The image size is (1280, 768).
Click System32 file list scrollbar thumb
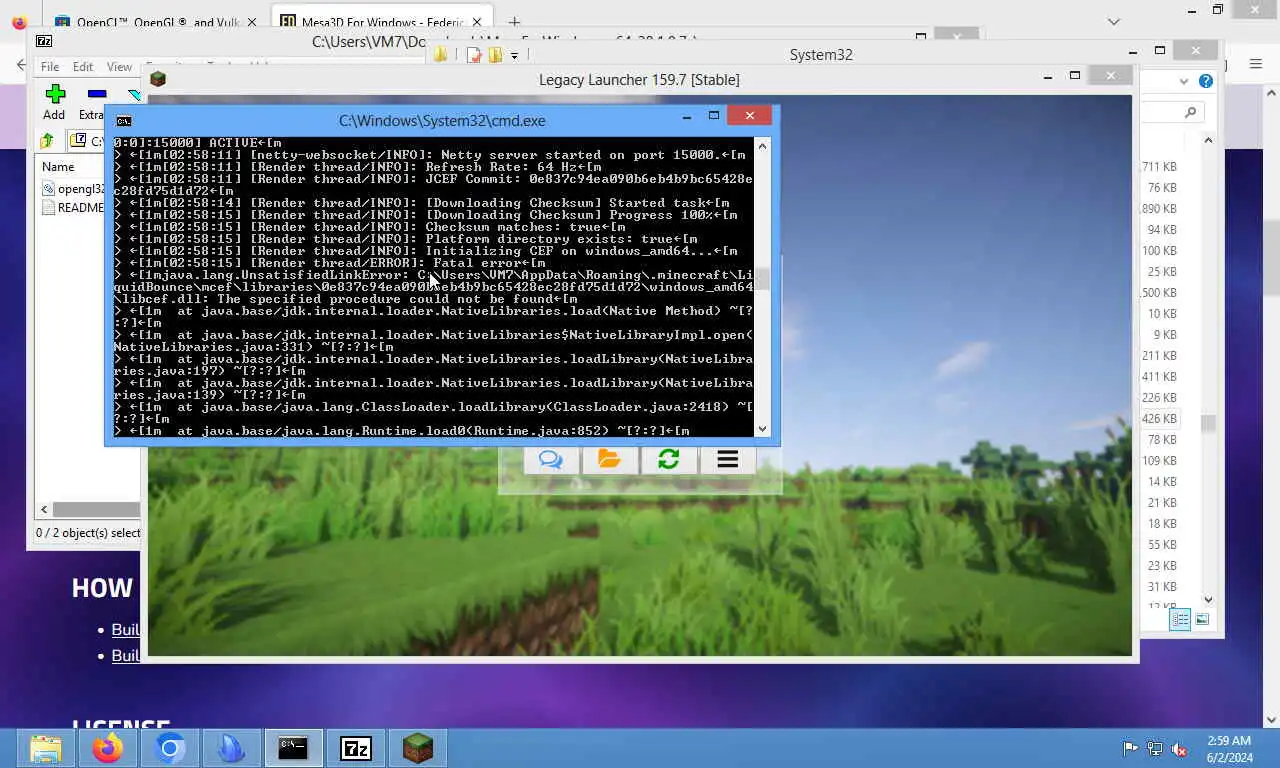(1208, 423)
